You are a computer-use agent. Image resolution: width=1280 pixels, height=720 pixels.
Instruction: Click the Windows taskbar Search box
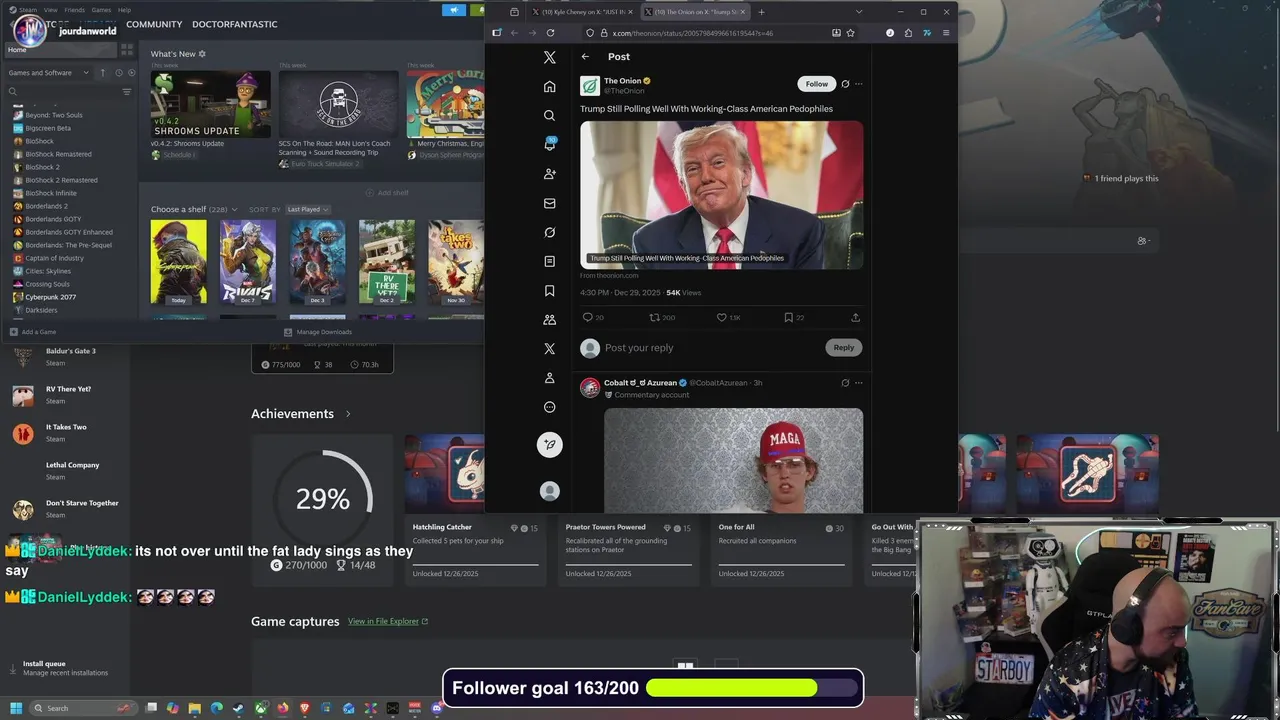[x=83, y=708]
